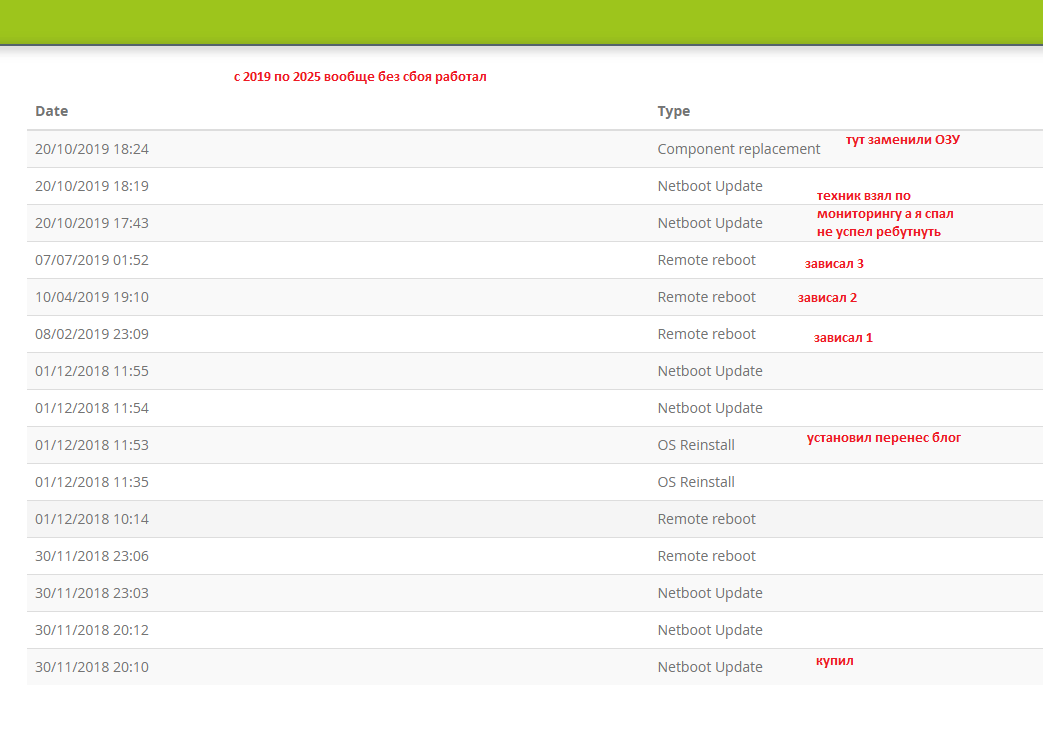
Task: Click Netboot Update in 20/10/2019 17:43 row
Action: [x=709, y=223]
